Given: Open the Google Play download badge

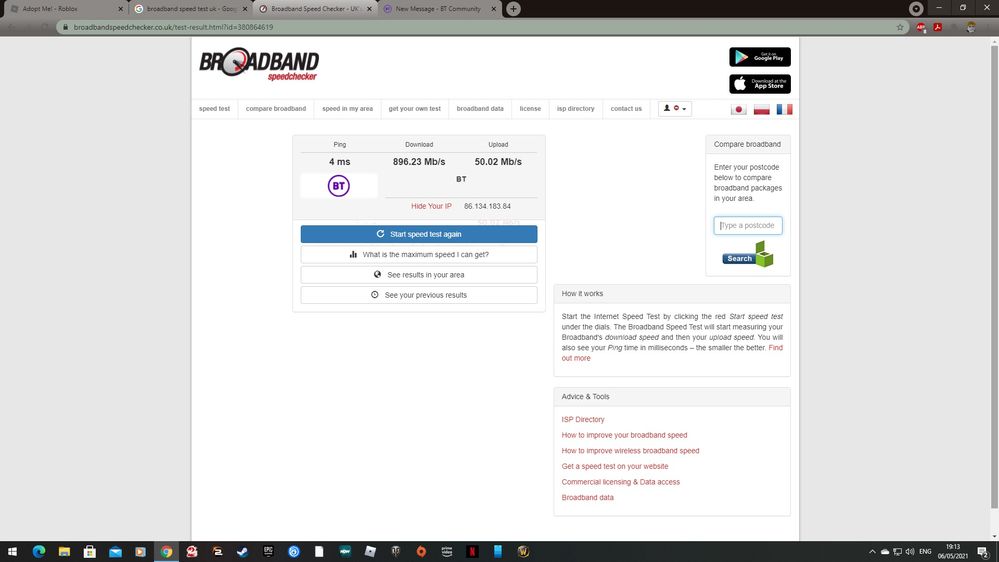Looking at the screenshot, I should tap(759, 57).
